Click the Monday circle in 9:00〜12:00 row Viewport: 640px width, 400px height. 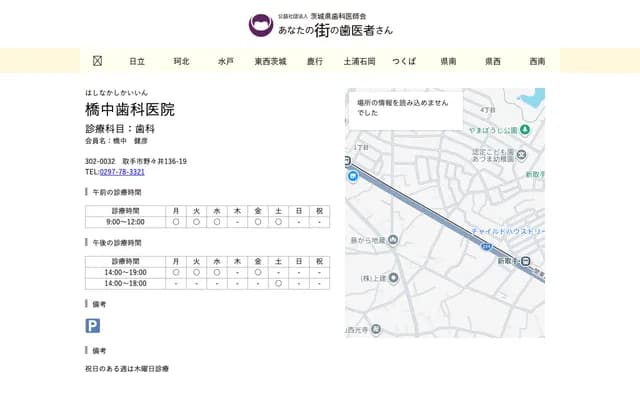click(176, 222)
